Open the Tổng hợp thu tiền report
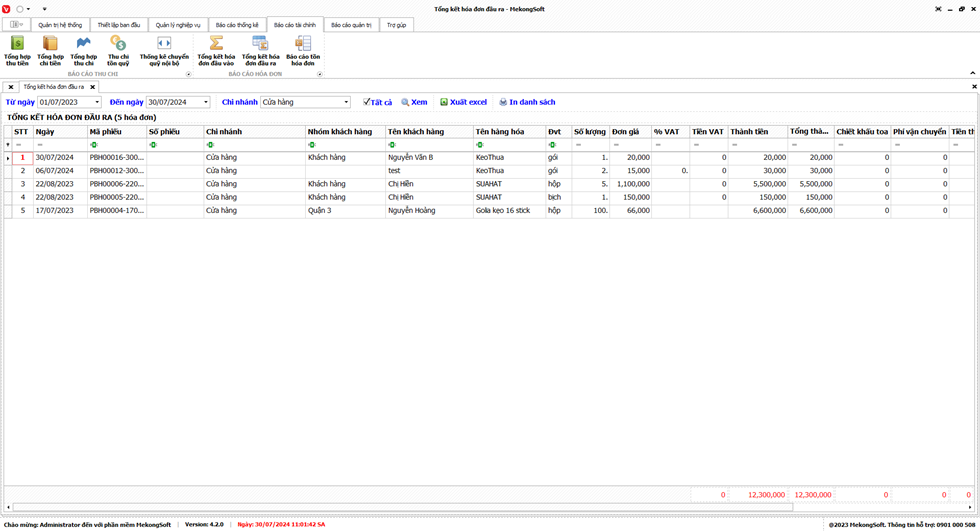Image resolution: width=980 pixels, height=531 pixels. click(17, 50)
